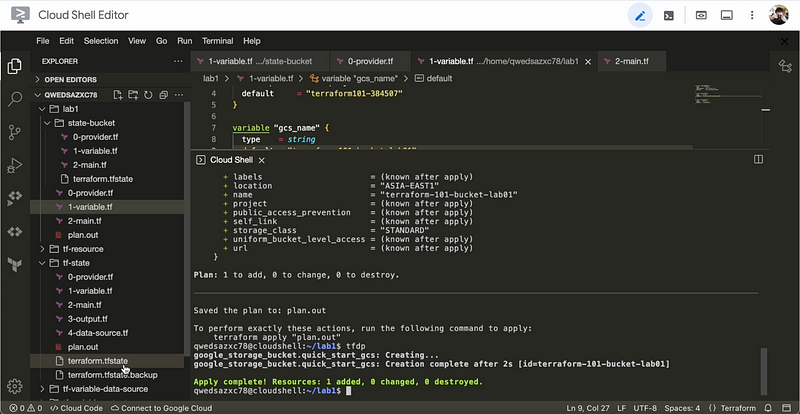Click the errors and warnings indicator
The image size is (800, 414).
pyautogui.click(x=24, y=408)
